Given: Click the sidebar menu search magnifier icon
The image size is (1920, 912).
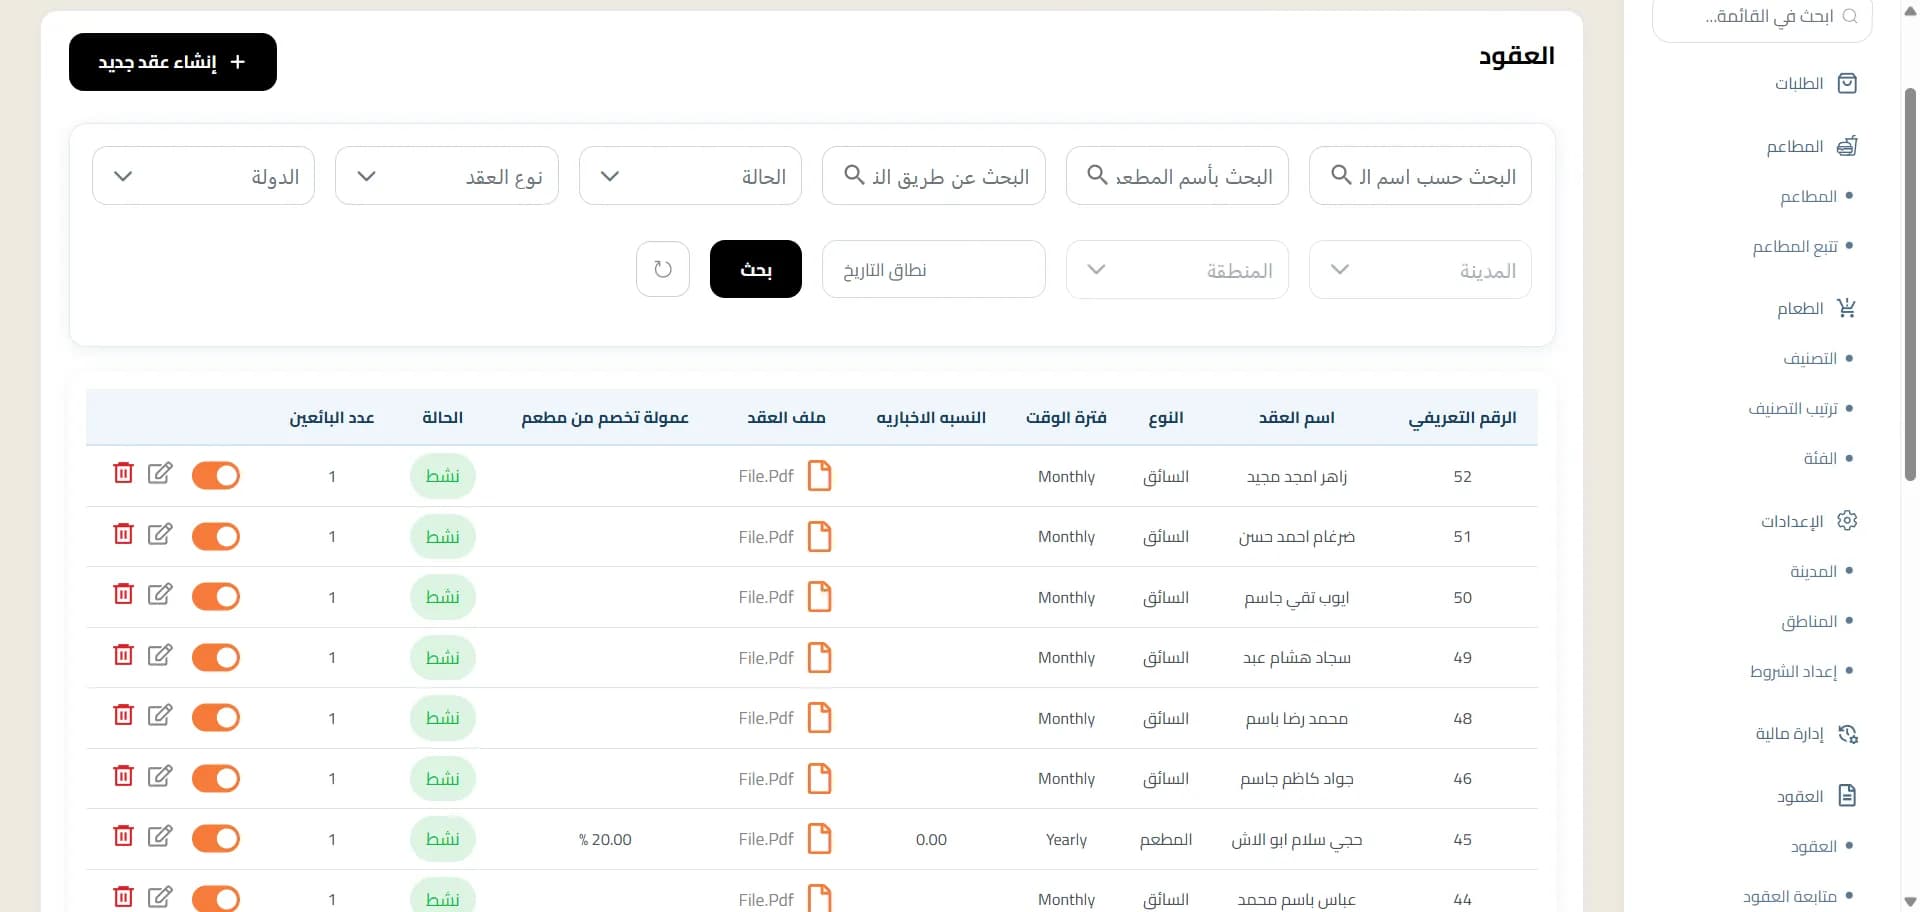Looking at the screenshot, I should 1850,16.
